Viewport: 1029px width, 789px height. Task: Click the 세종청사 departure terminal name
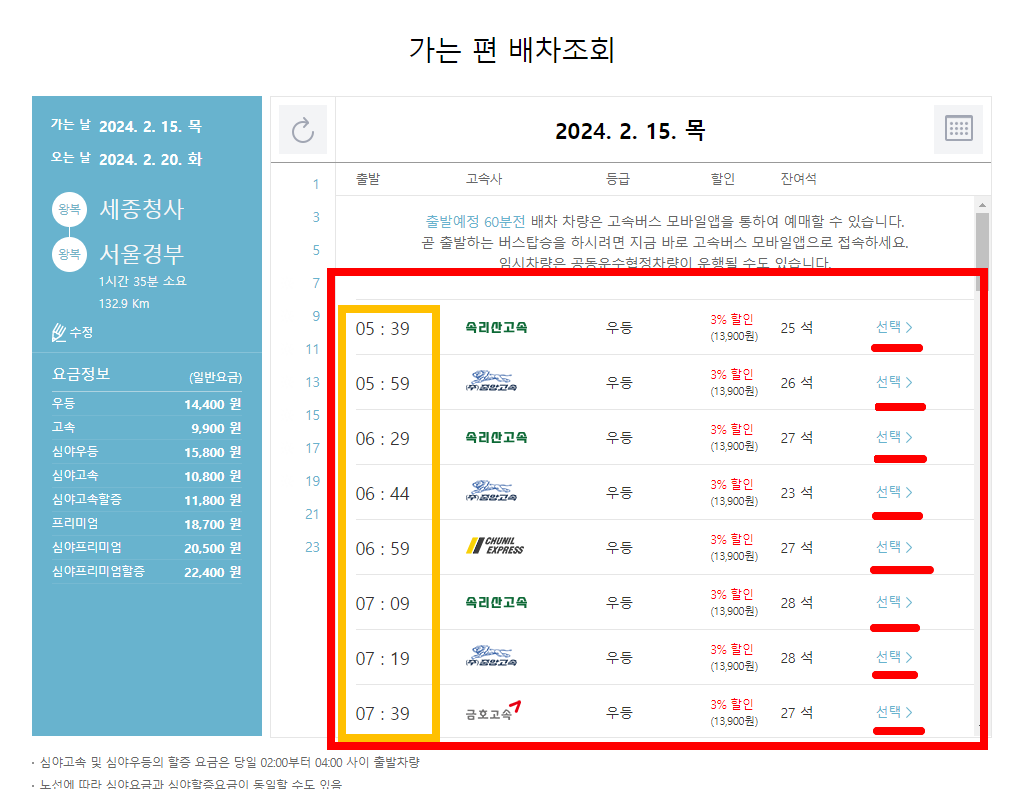click(x=142, y=209)
